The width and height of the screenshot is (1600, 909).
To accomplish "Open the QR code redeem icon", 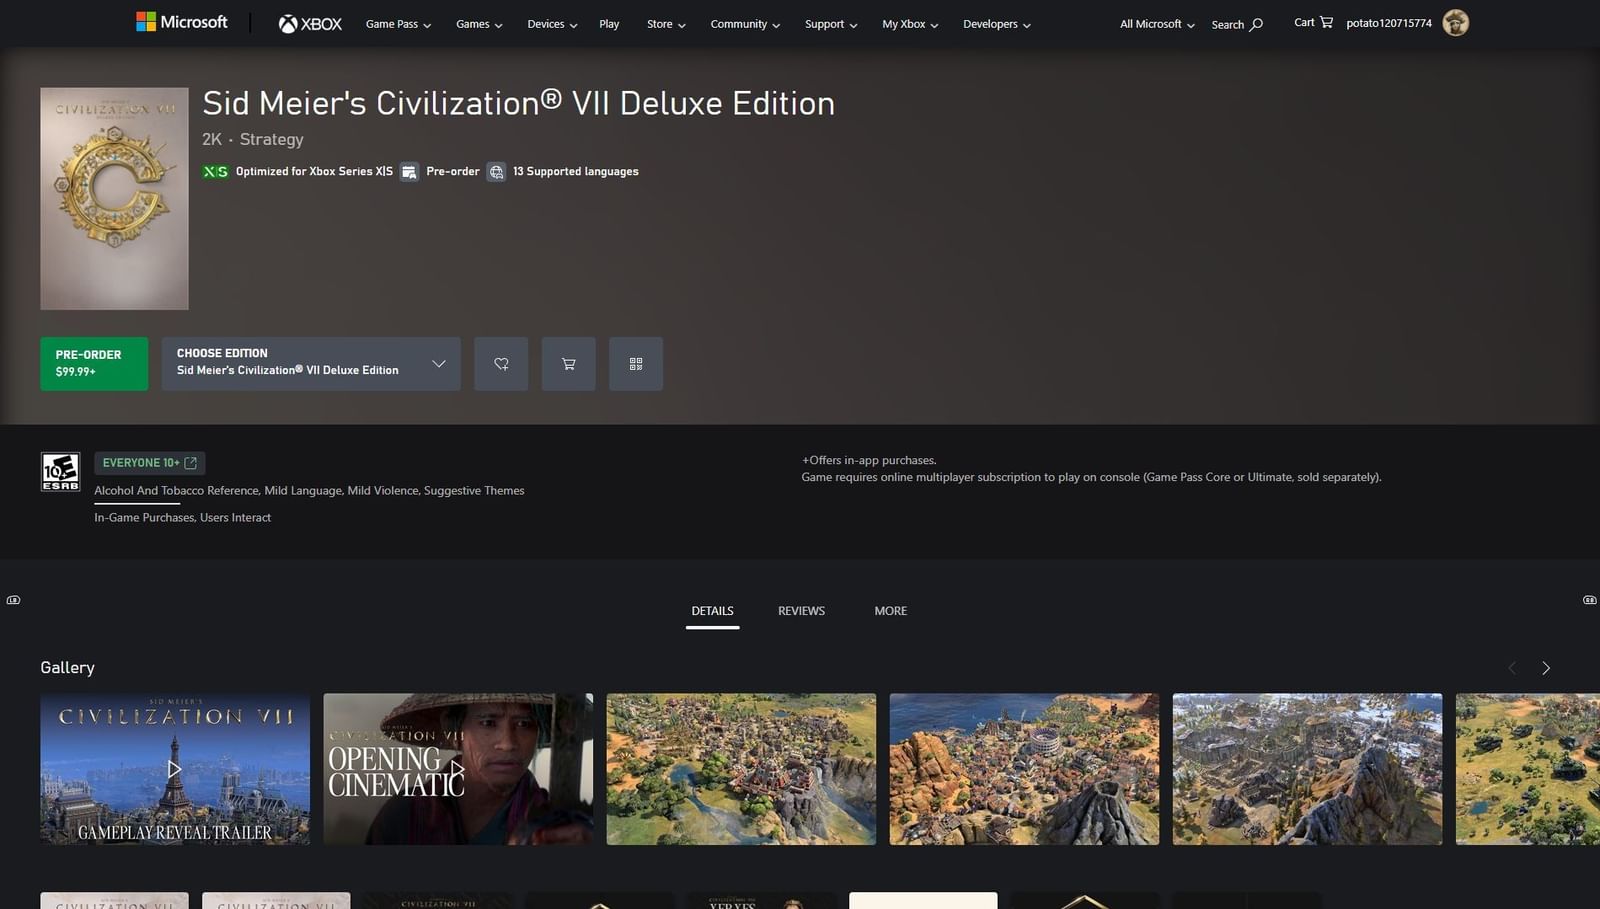I will click(x=636, y=363).
